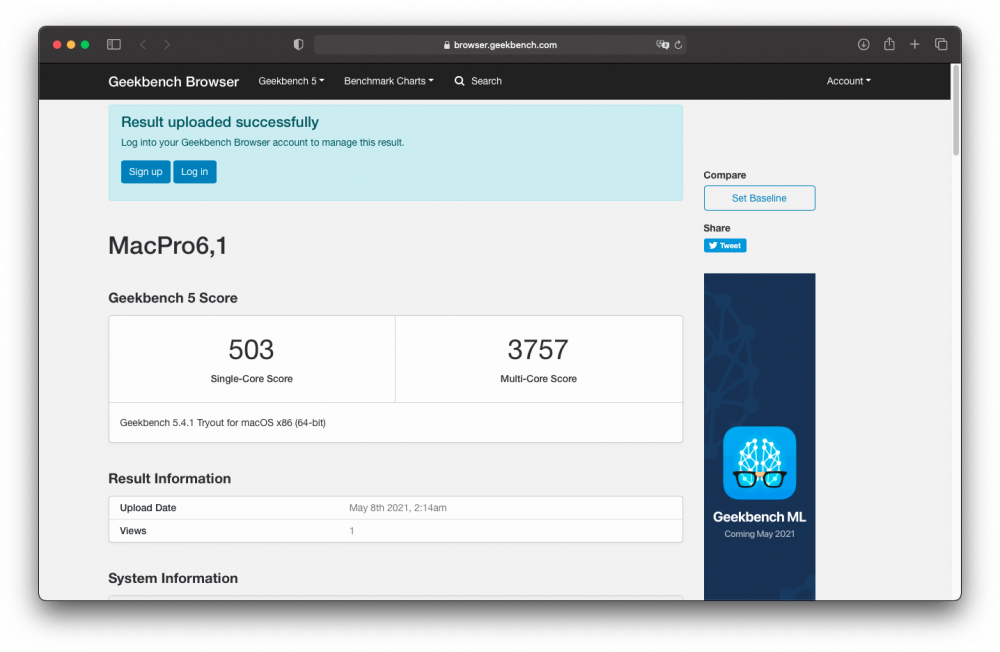The width and height of the screenshot is (1000, 652).
Task: Share the result with the Tweet button
Action: click(724, 246)
